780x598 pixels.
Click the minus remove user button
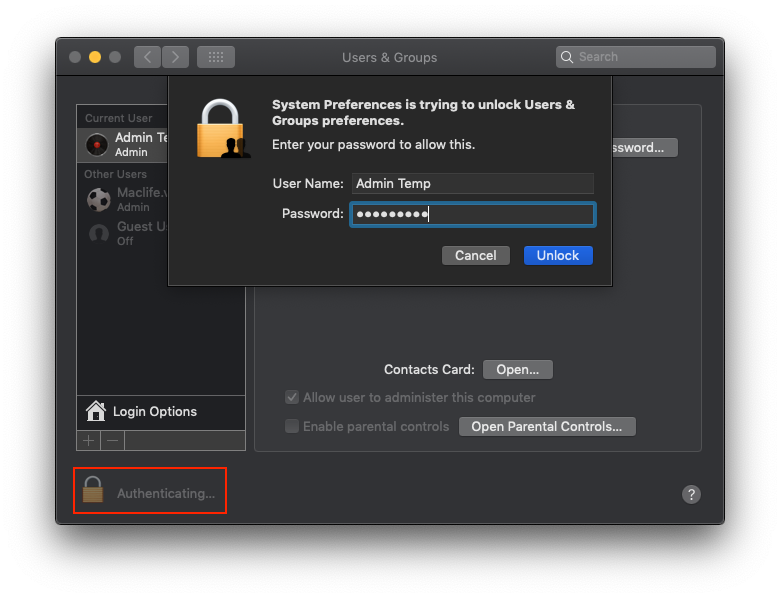[x=113, y=440]
